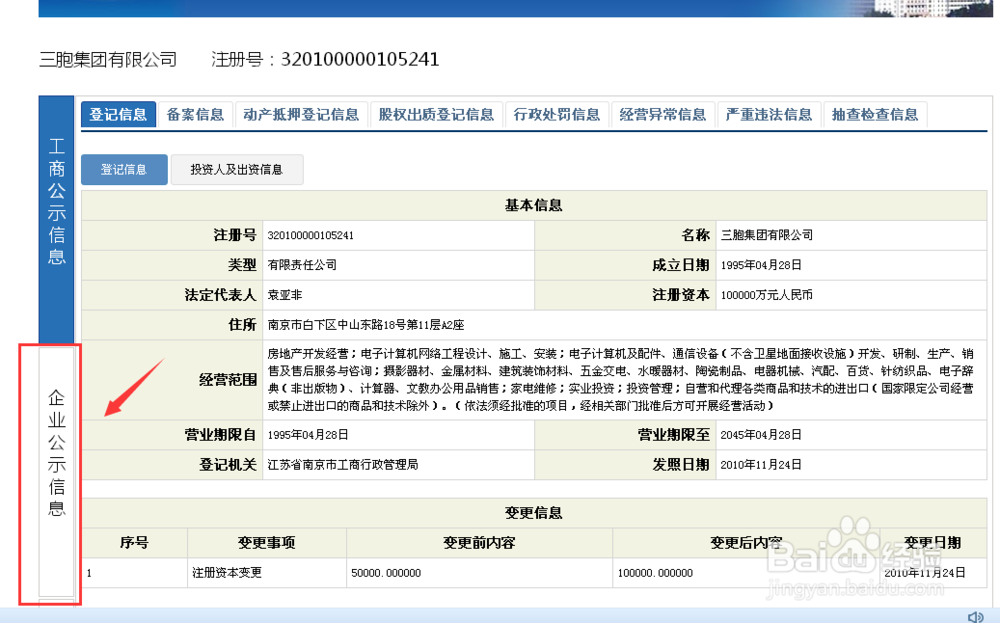Click the address 南京市白下区中山东路18号第11层A2座
This screenshot has width=1000, height=623.
(365, 325)
